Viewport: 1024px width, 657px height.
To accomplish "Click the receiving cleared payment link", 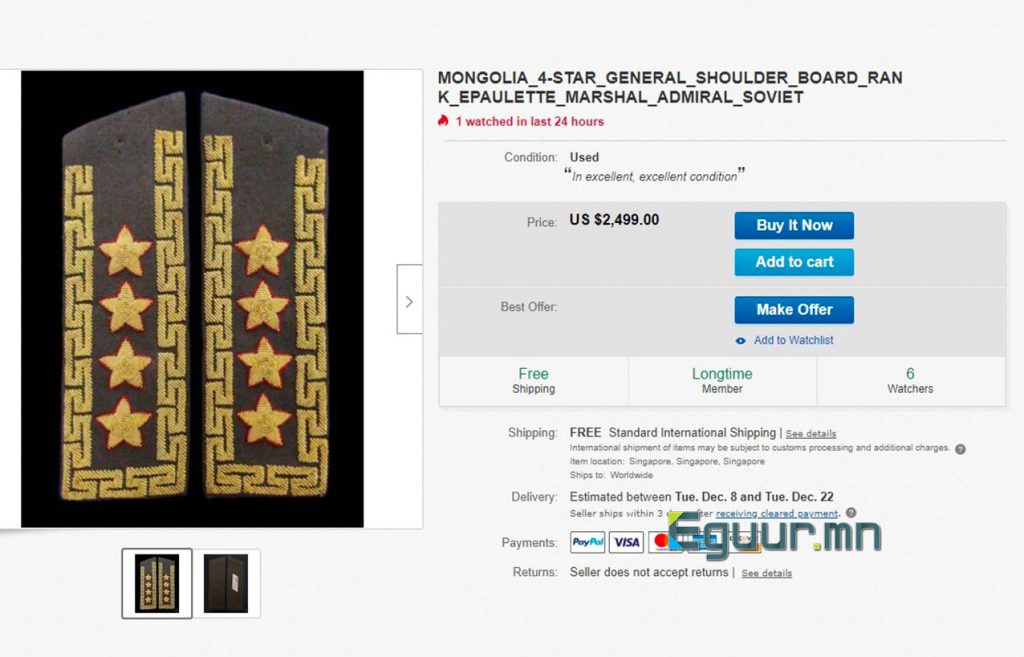I will (776, 514).
